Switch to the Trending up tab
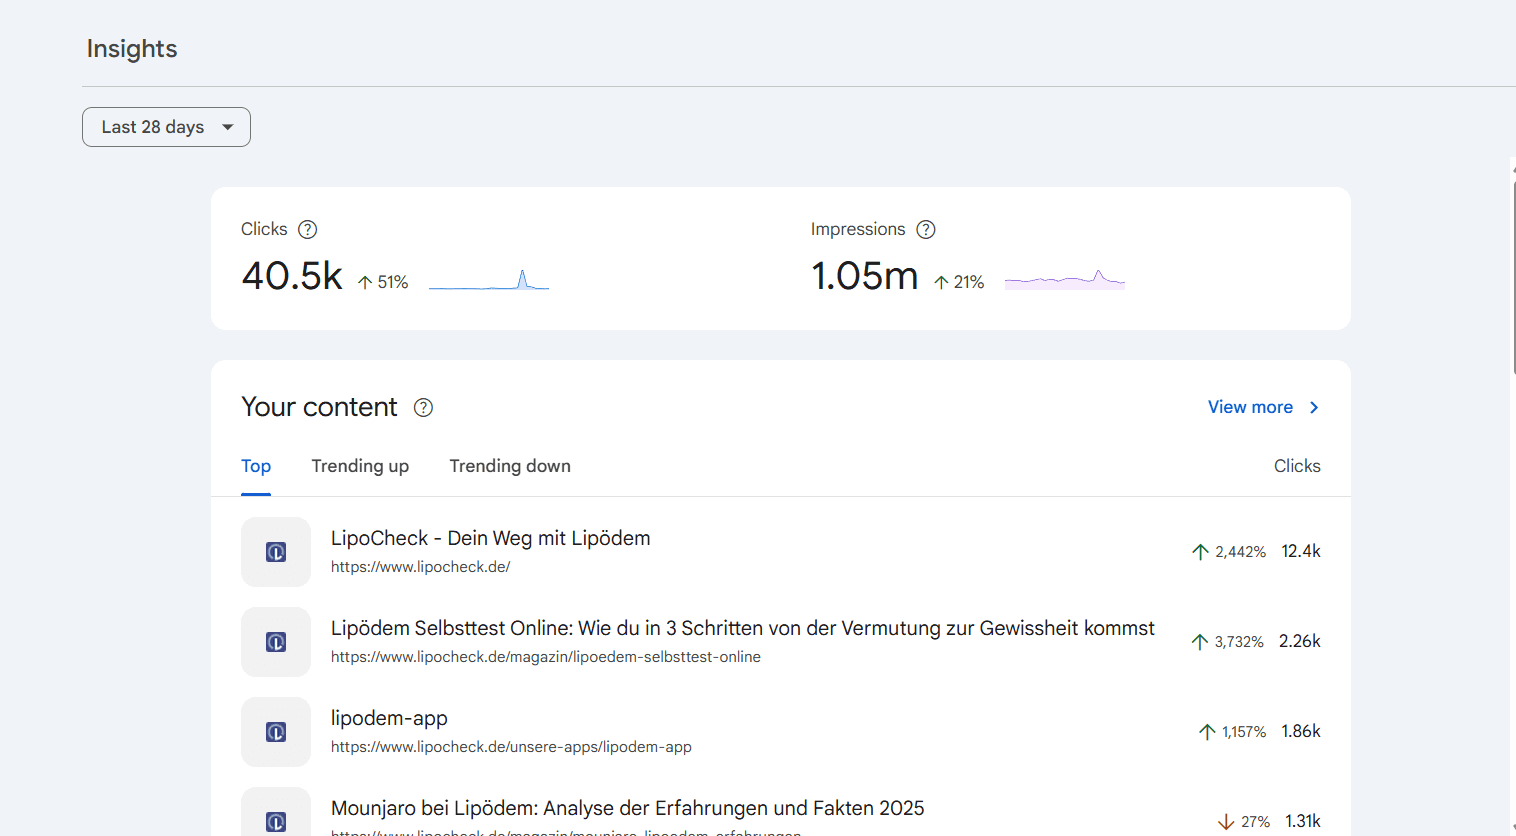This screenshot has height=836, width=1516. (x=360, y=466)
